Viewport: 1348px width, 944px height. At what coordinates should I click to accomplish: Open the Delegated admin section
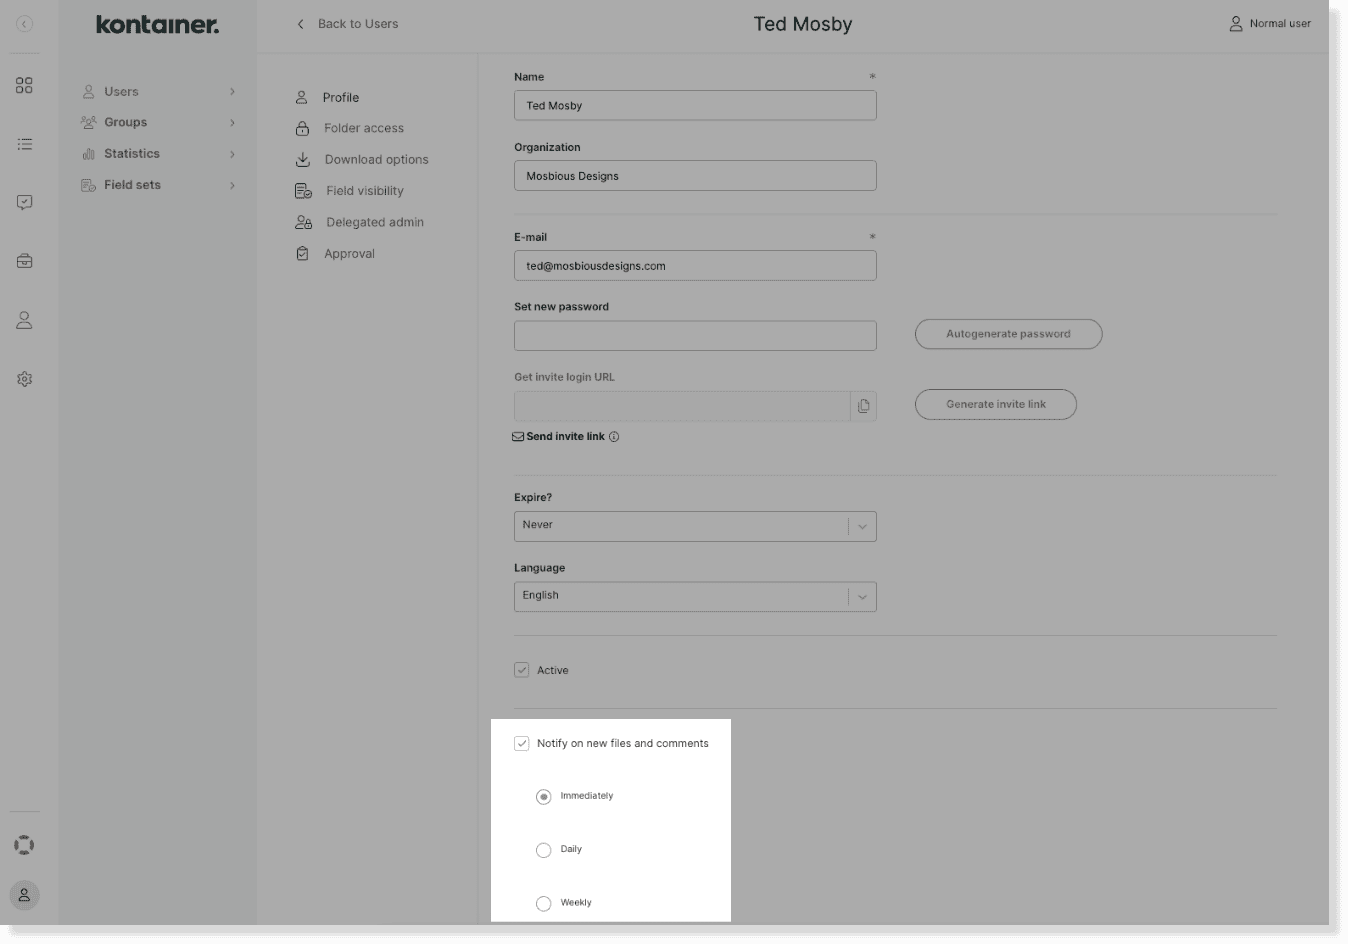click(x=301, y=222)
